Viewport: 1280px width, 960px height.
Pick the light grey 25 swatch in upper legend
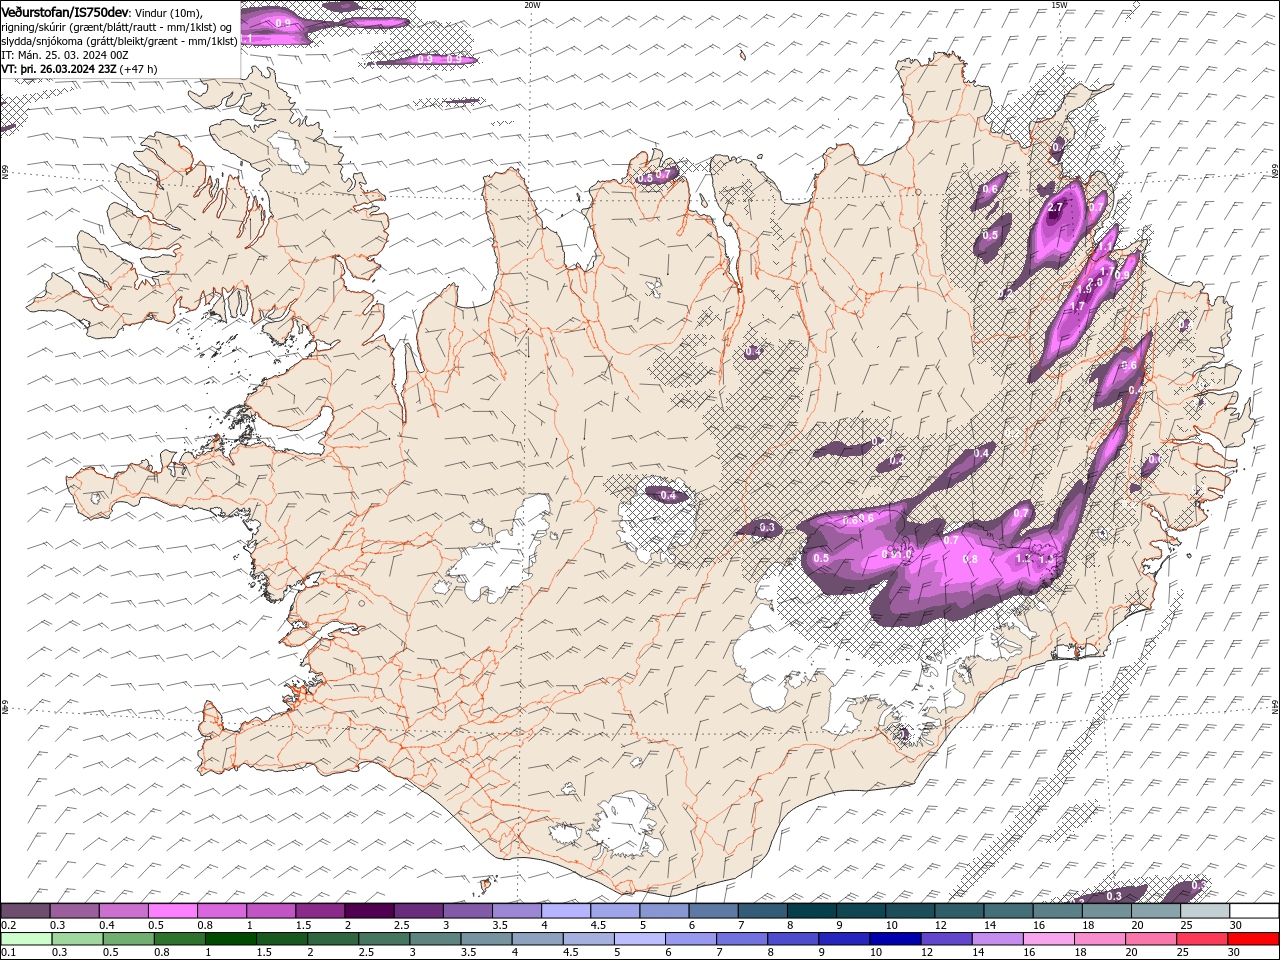1205,910
